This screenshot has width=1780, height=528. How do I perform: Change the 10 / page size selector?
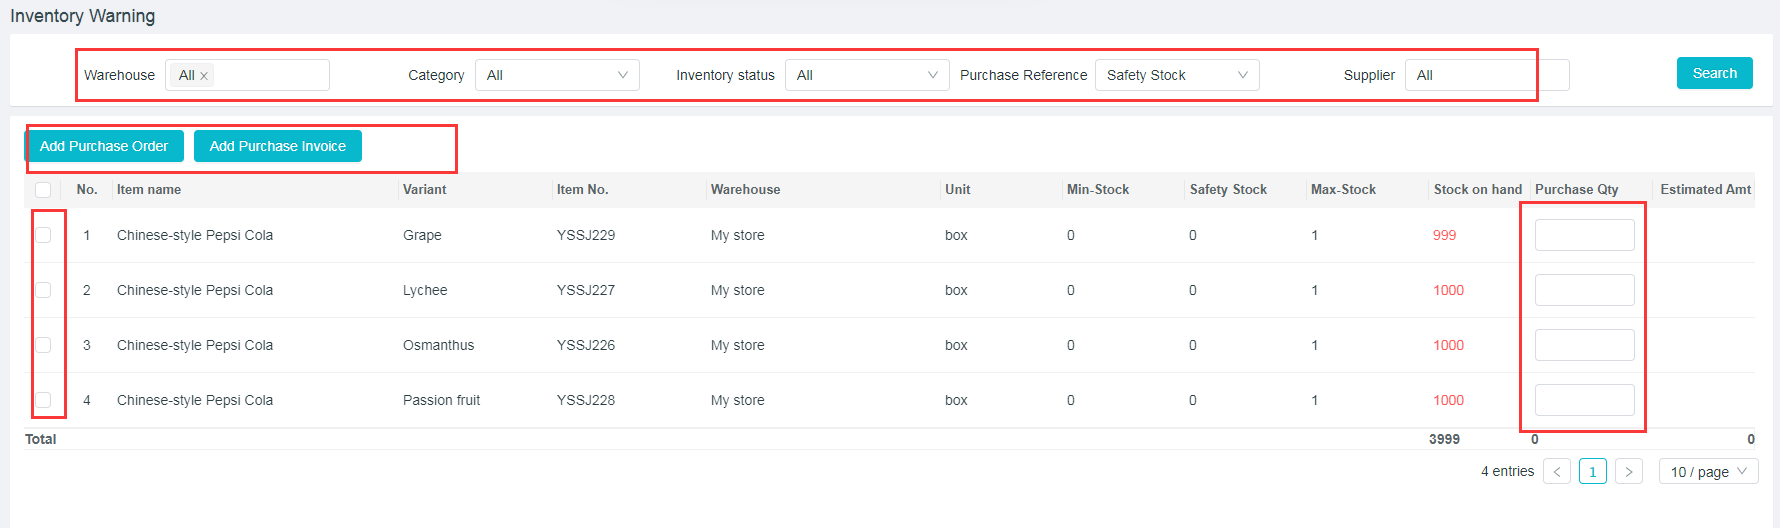(1708, 472)
